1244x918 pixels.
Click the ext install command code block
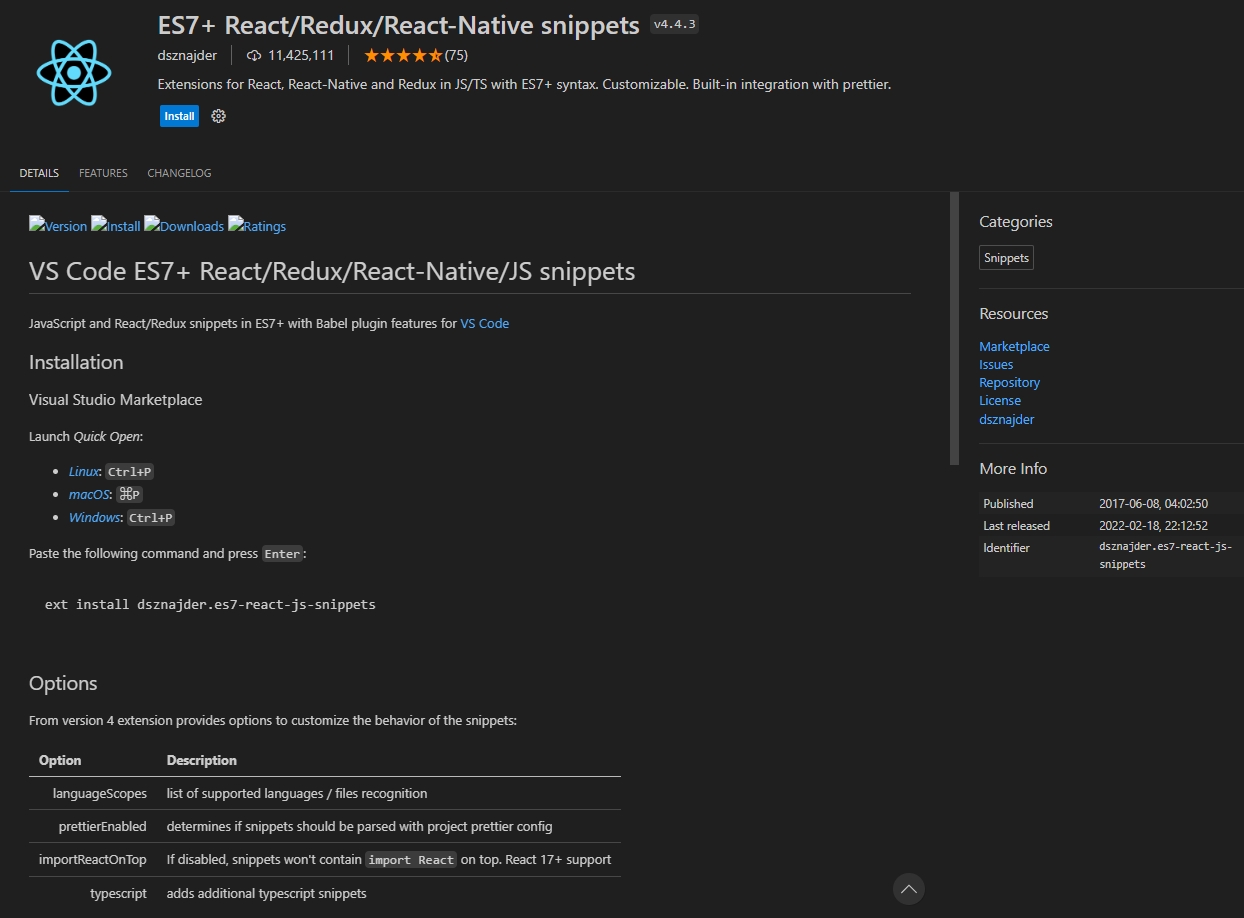point(210,604)
